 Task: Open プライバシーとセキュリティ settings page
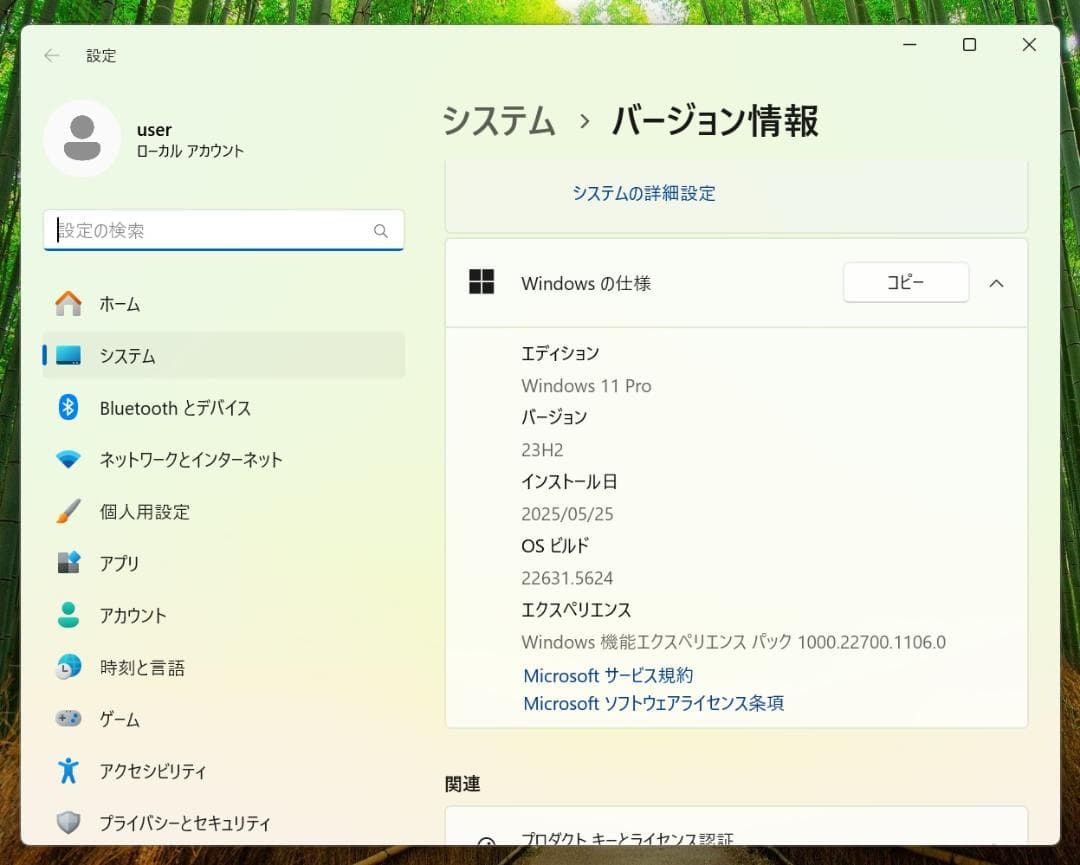(223, 823)
